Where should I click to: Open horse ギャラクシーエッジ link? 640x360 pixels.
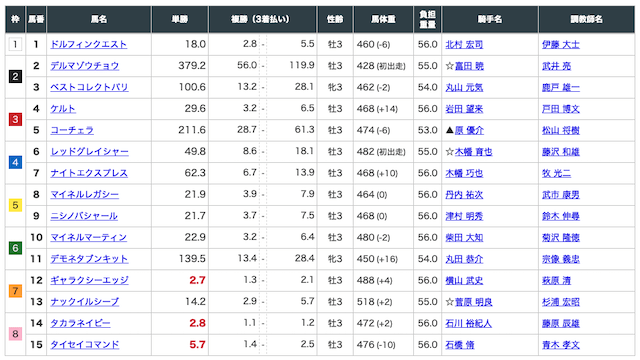(x=89, y=280)
